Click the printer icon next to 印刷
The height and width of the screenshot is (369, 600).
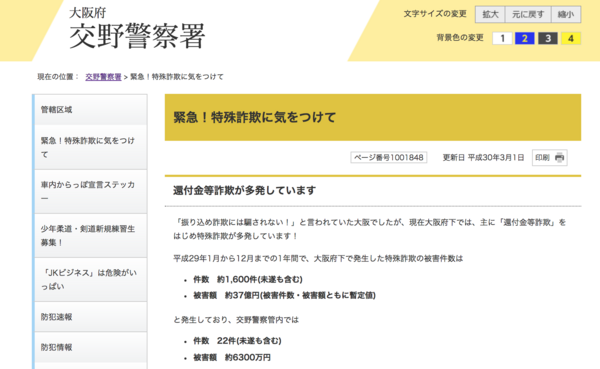(559, 158)
